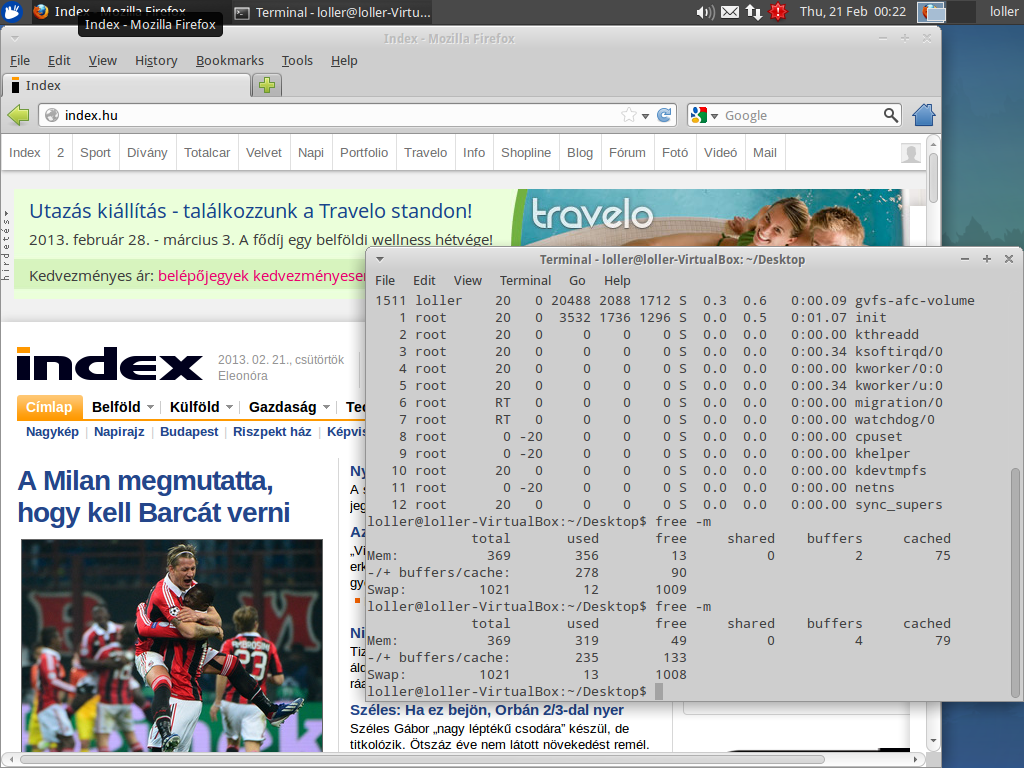The width and height of the screenshot is (1024, 768).
Task: Open the Mail link in navbar
Action: pyautogui.click(x=765, y=153)
